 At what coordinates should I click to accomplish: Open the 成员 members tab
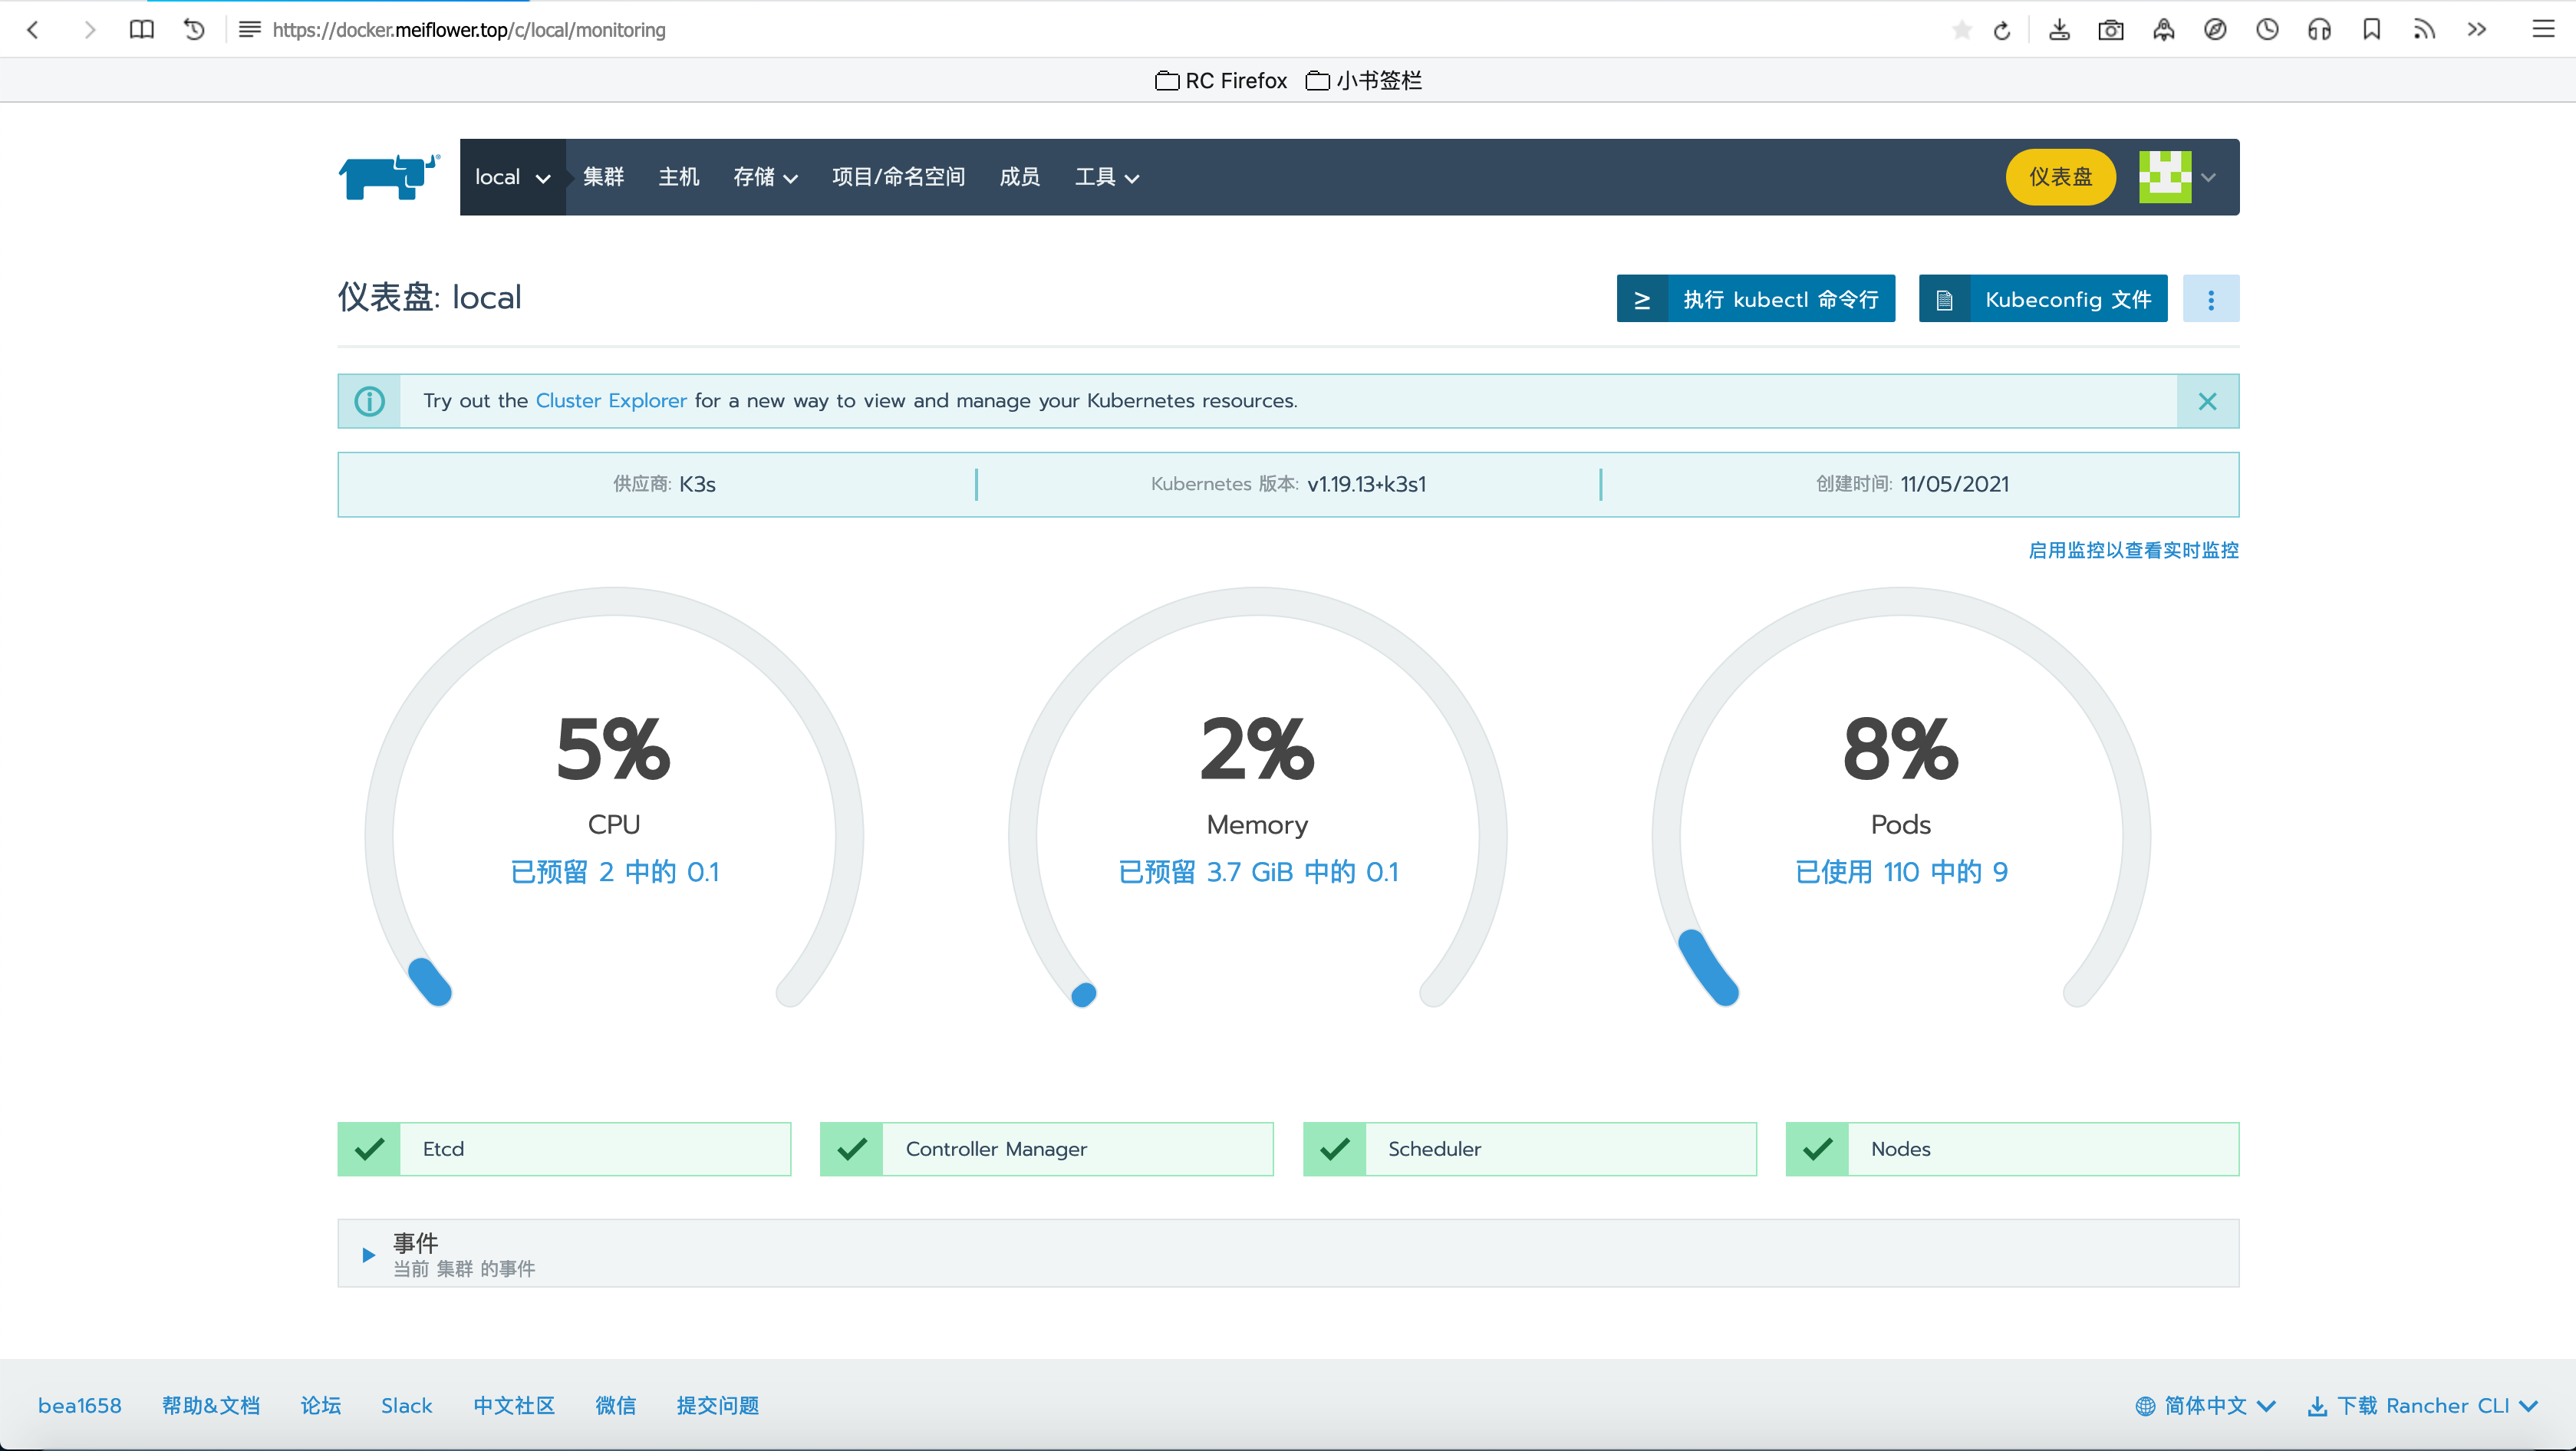point(1019,177)
